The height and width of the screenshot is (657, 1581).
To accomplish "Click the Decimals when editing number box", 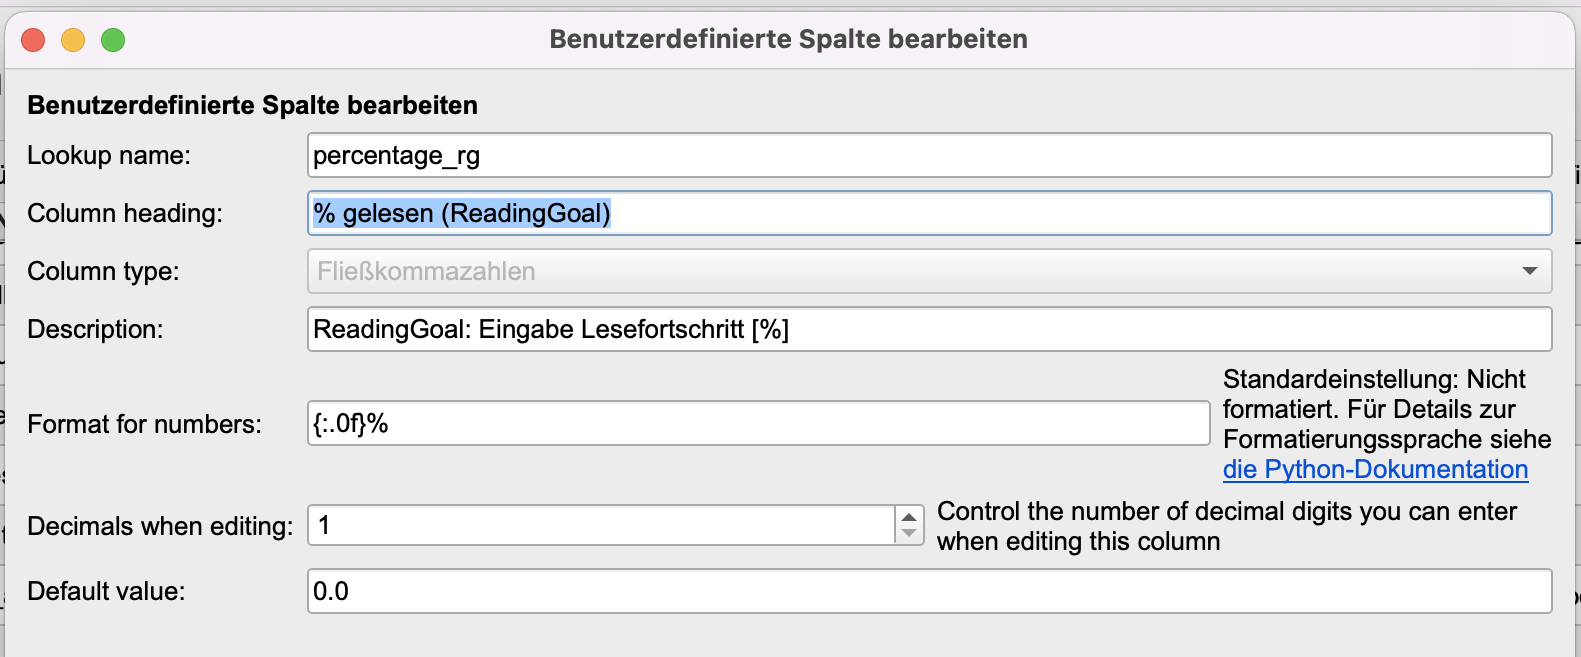I will [602, 525].
